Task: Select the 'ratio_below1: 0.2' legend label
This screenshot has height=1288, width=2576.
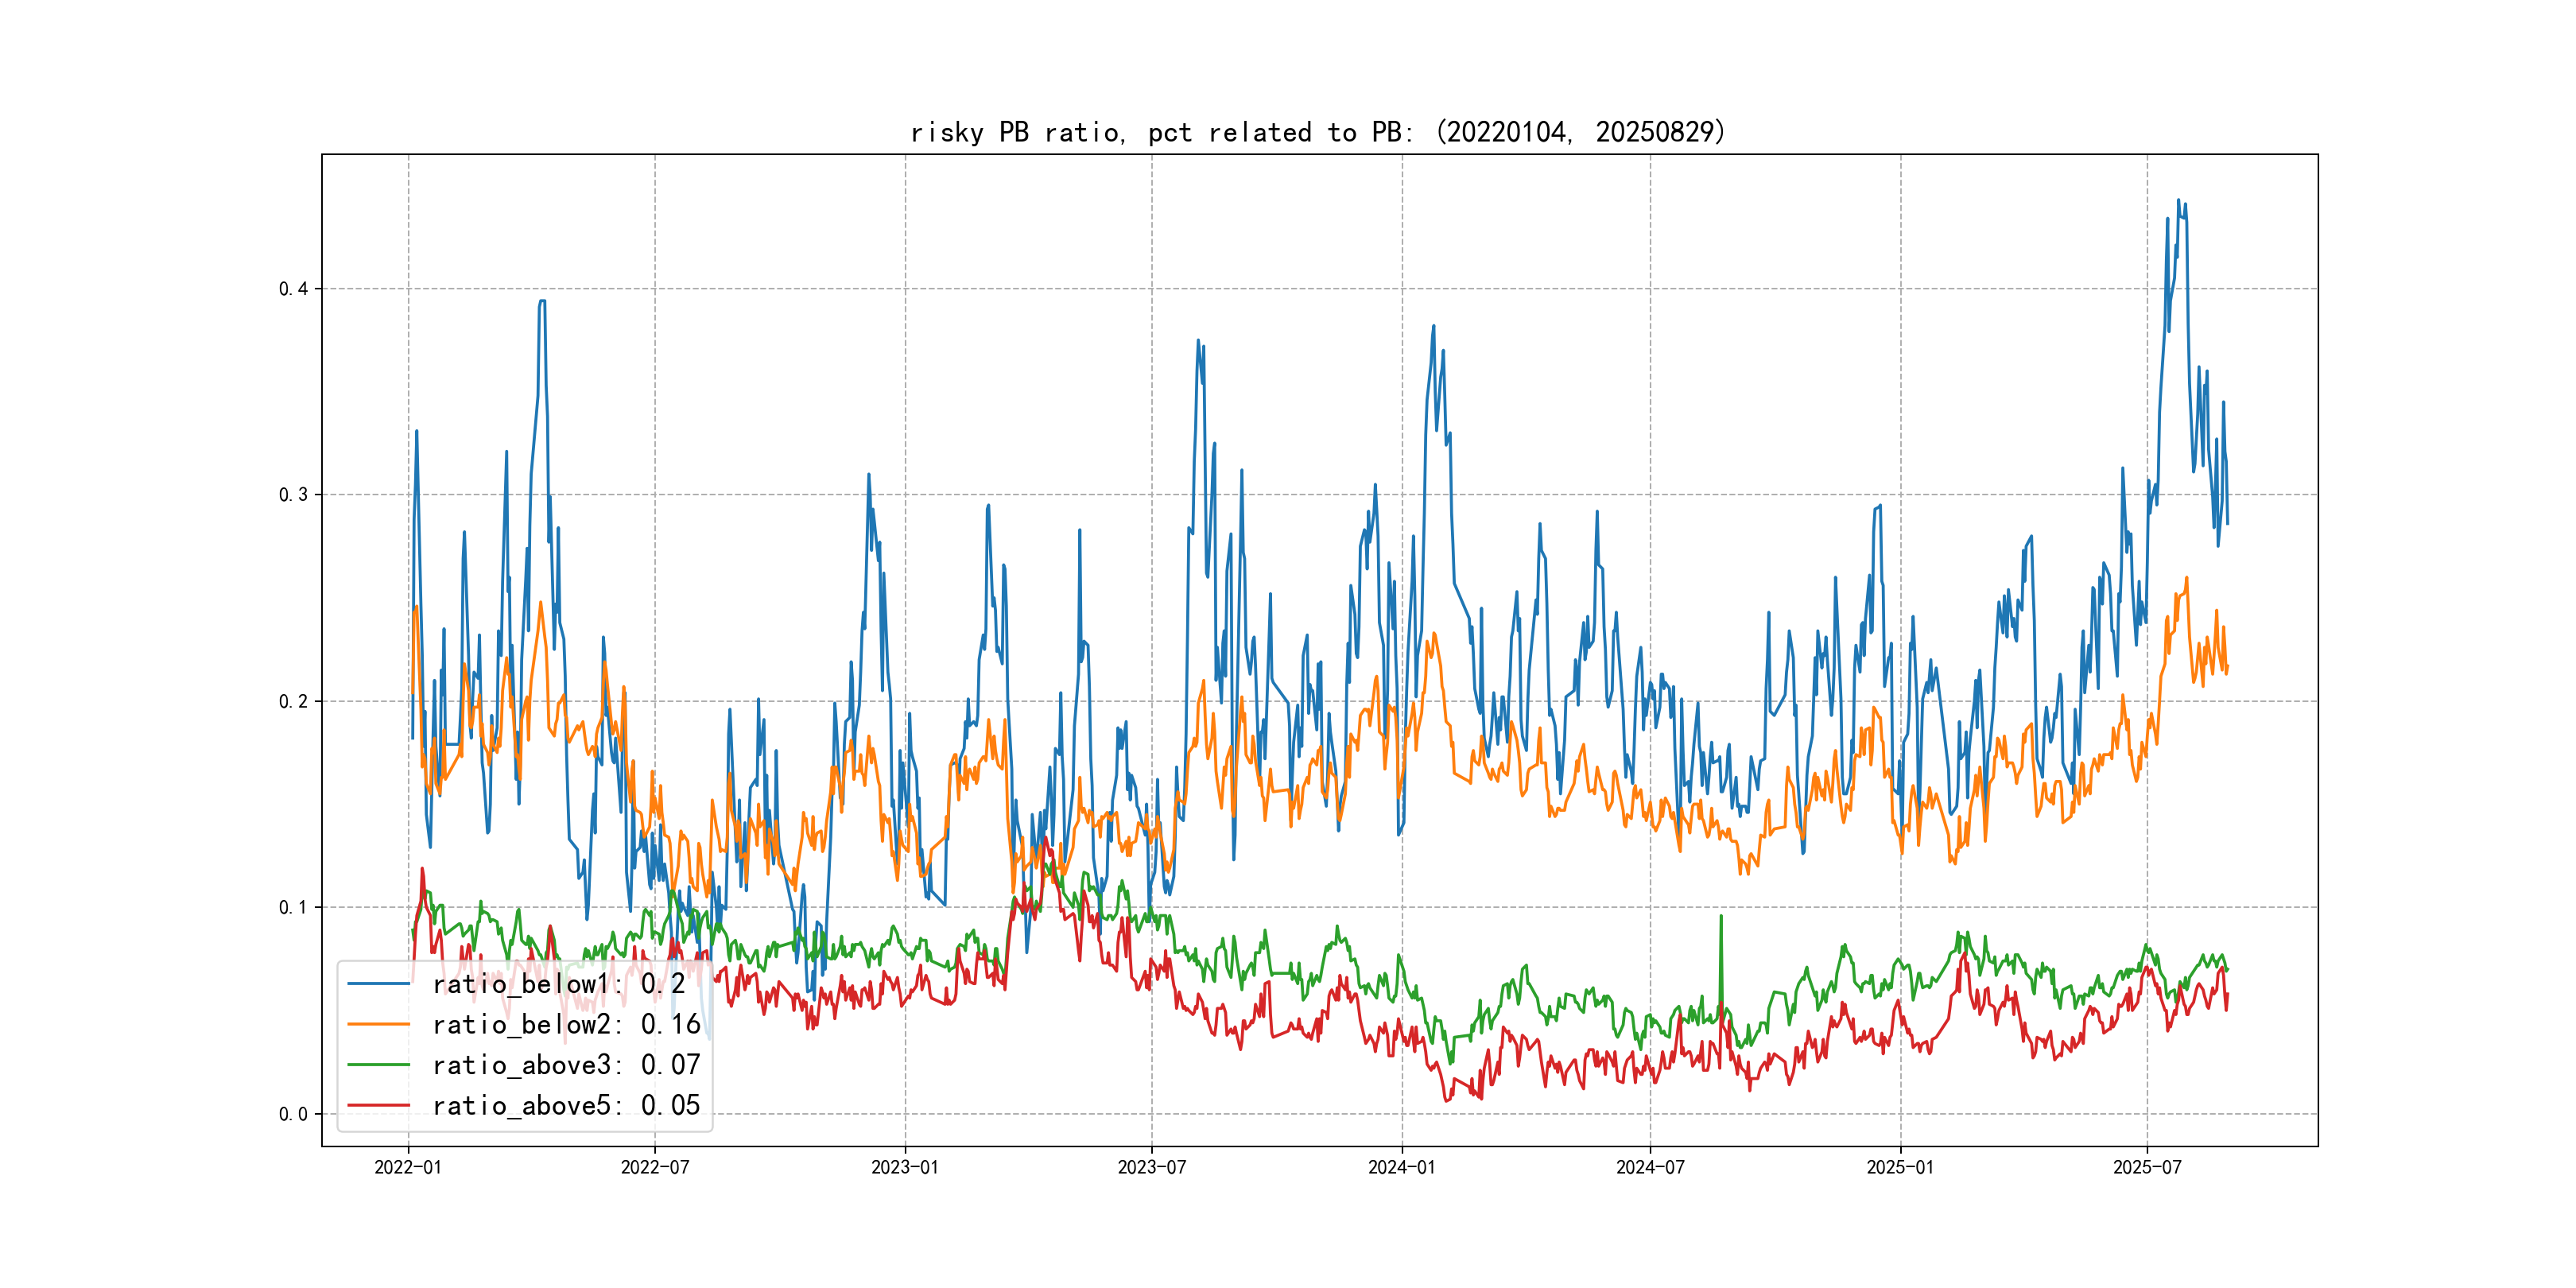Action: point(558,984)
